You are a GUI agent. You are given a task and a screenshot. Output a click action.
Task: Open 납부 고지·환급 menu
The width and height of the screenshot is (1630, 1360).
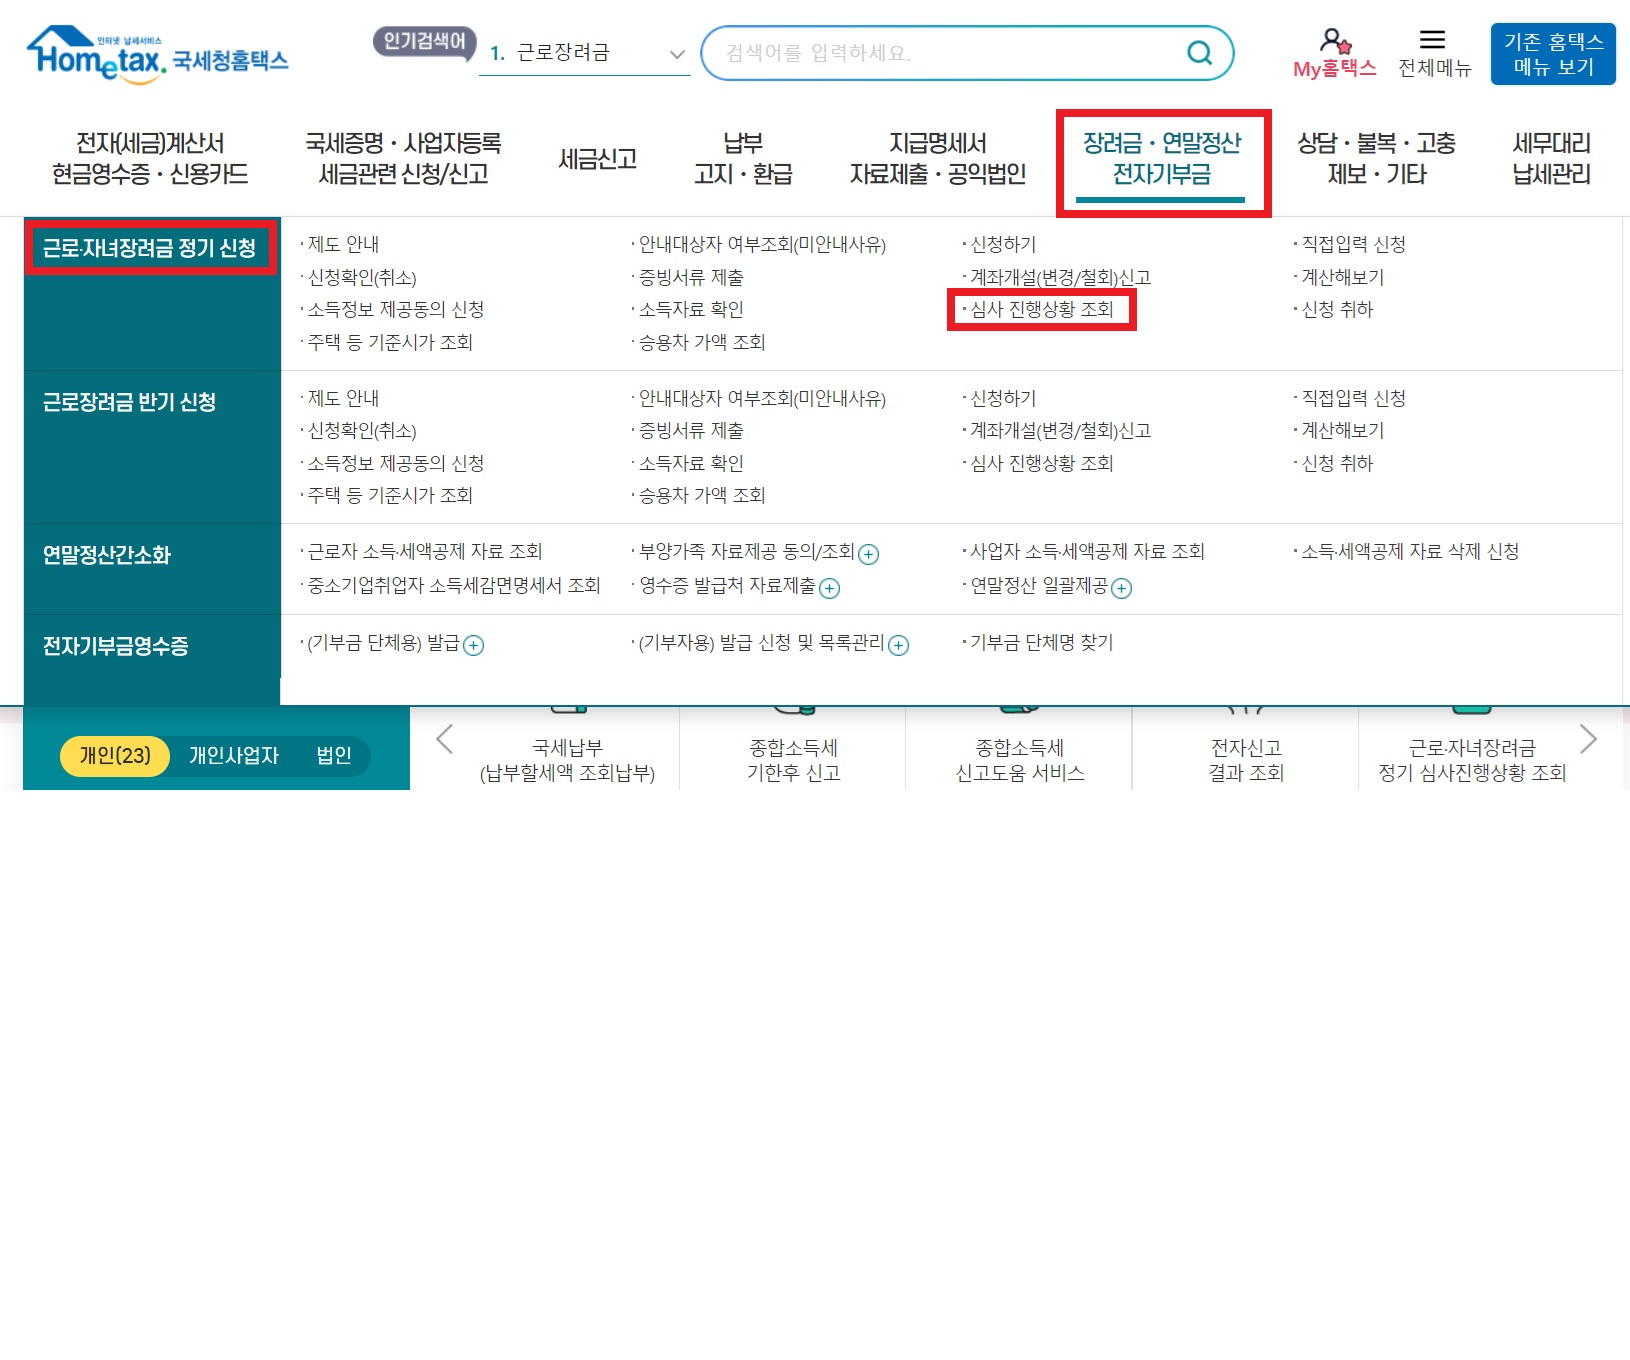coord(743,159)
